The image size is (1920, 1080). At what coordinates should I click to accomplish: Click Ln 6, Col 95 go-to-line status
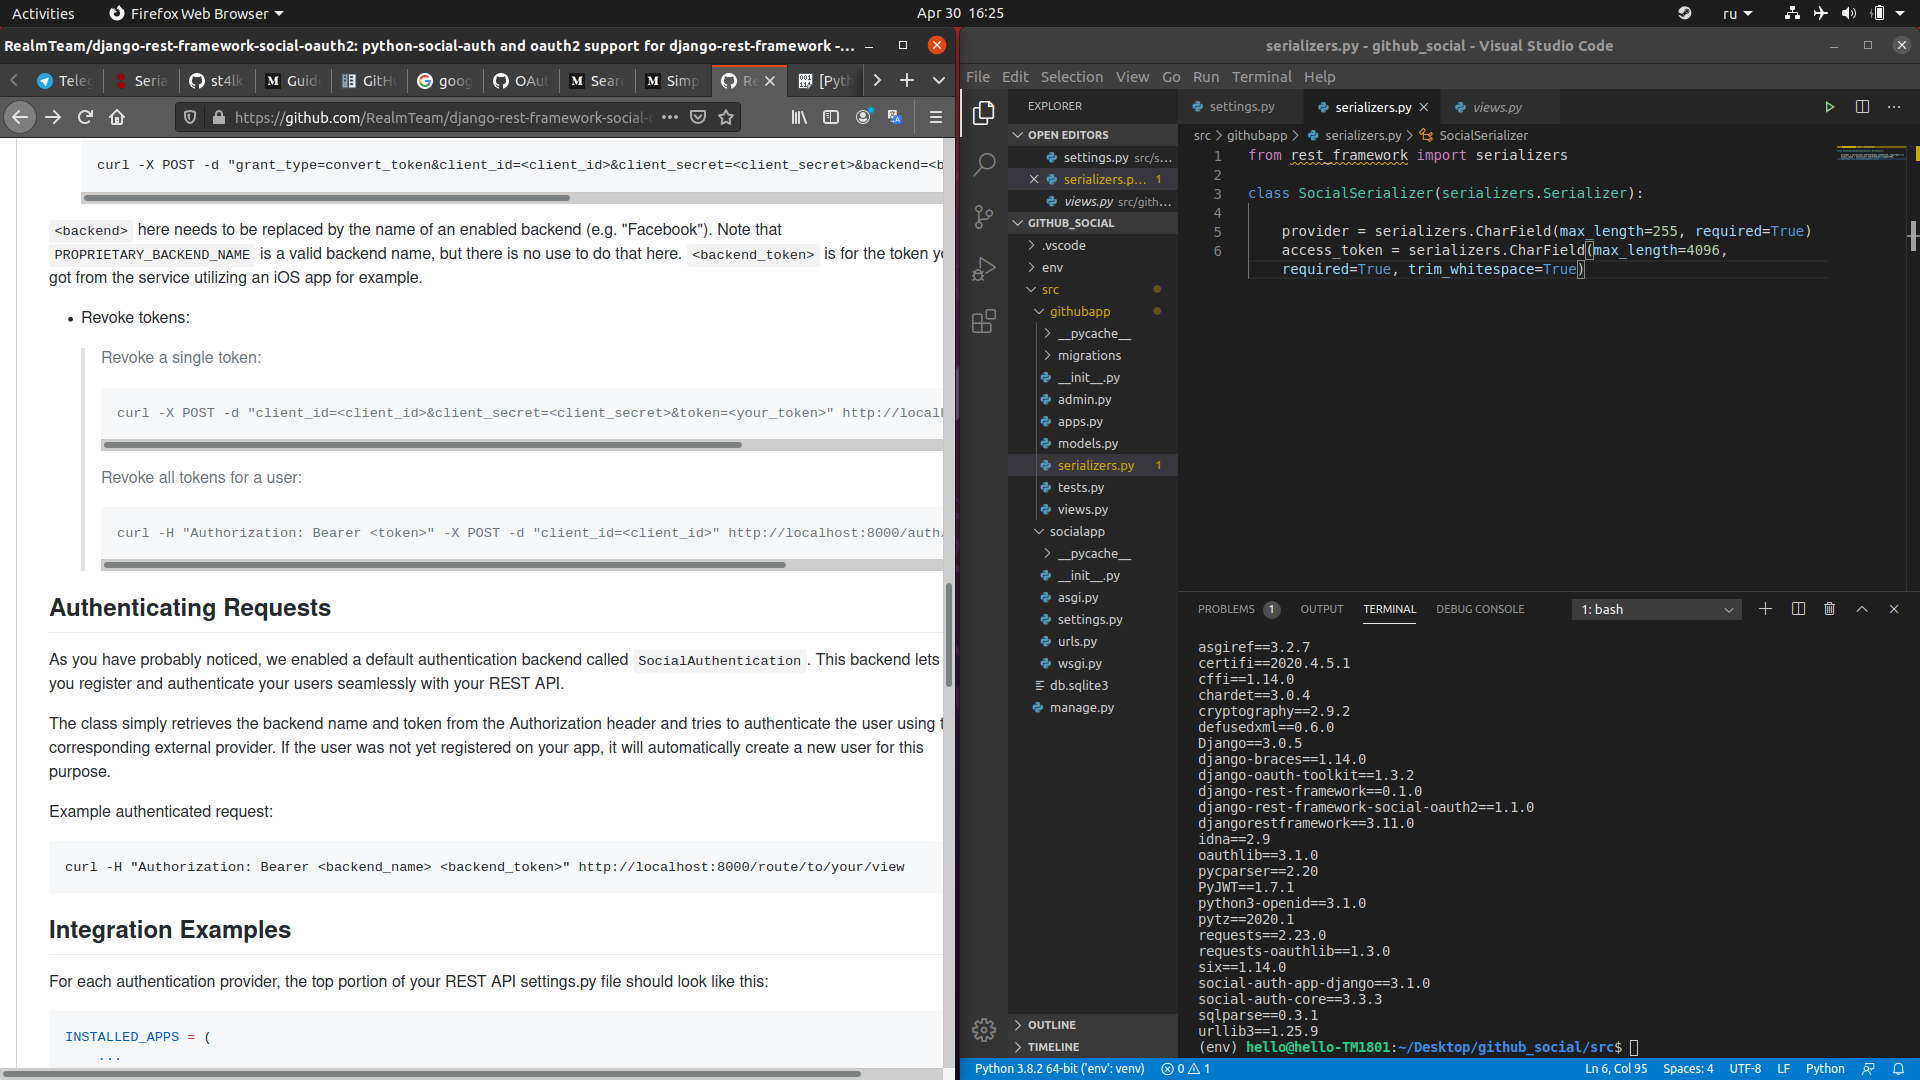pos(1615,1069)
